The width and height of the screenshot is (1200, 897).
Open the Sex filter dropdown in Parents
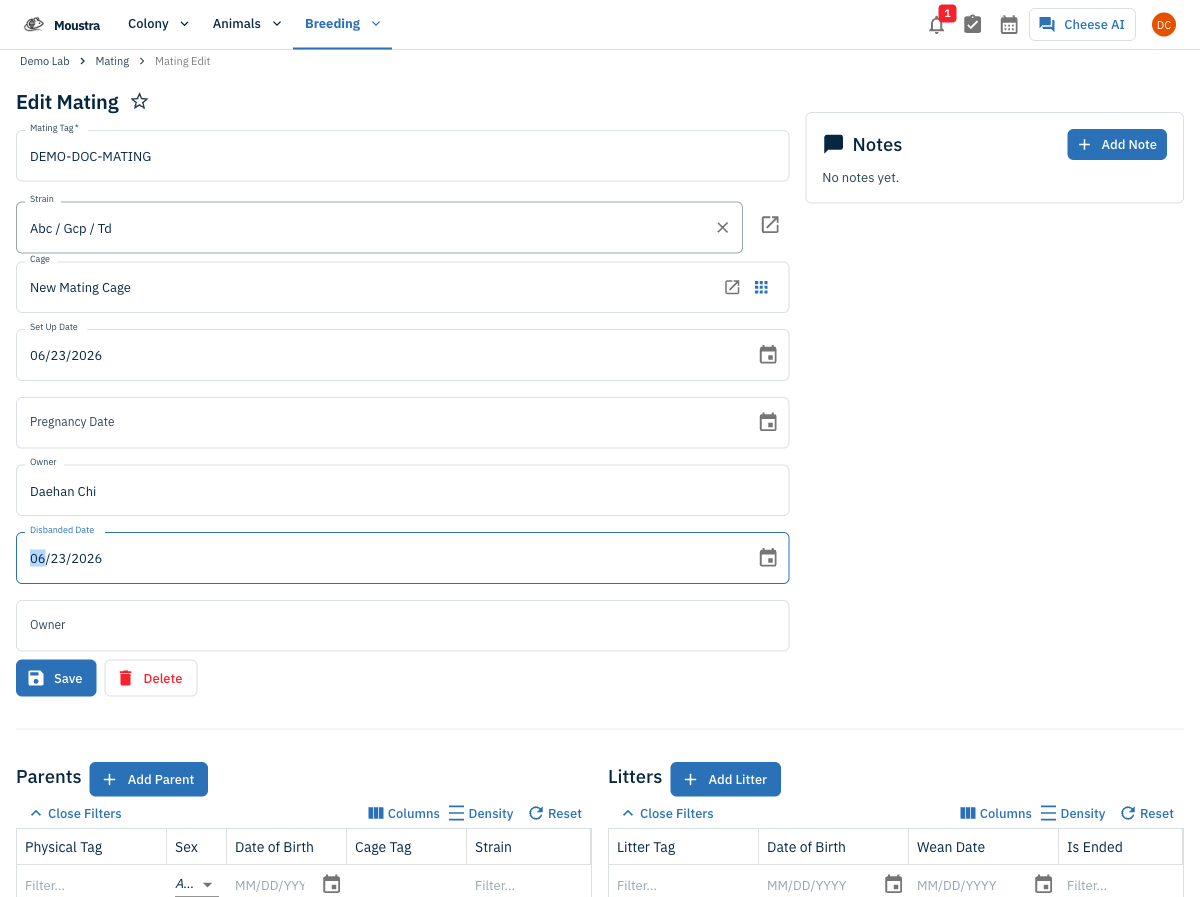pos(196,884)
